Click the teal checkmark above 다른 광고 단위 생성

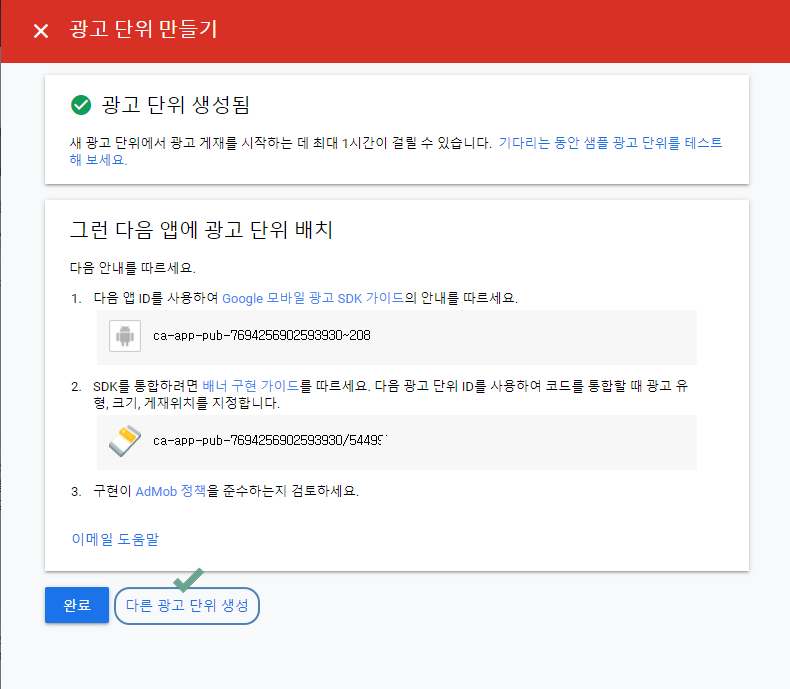(x=189, y=578)
